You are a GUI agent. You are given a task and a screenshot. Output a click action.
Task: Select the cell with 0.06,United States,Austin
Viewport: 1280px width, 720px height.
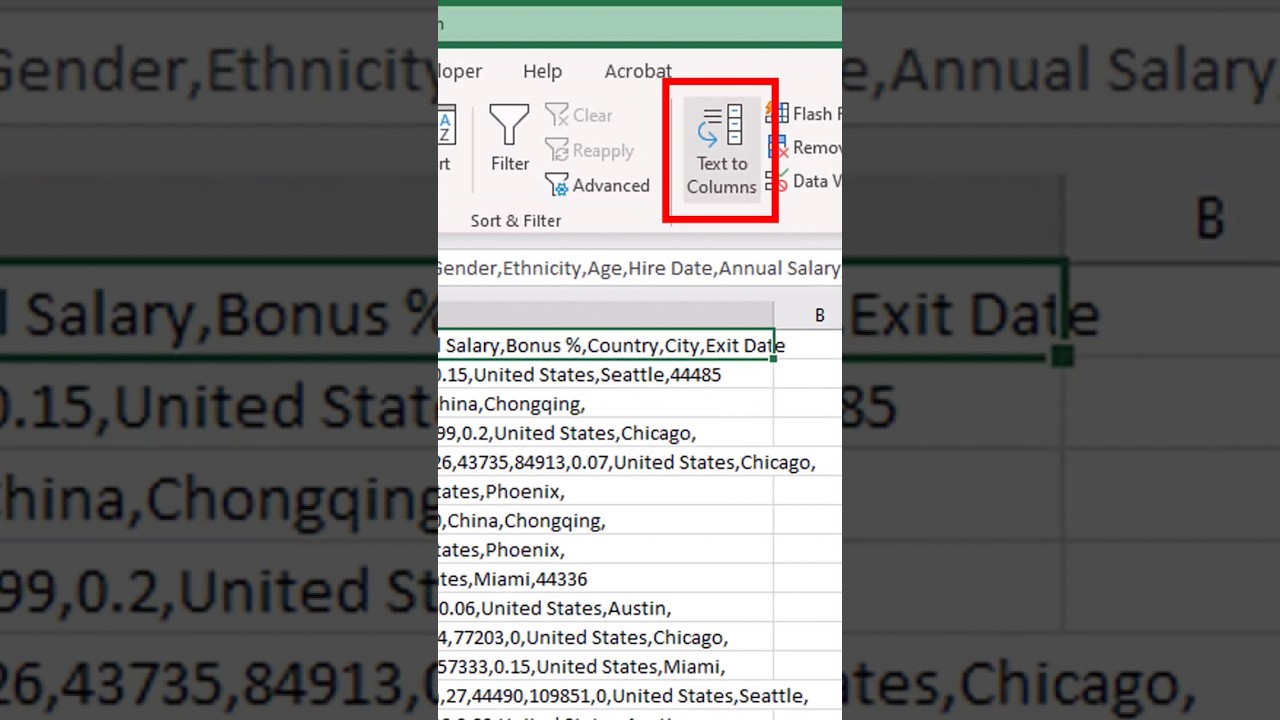pyautogui.click(x=606, y=608)
